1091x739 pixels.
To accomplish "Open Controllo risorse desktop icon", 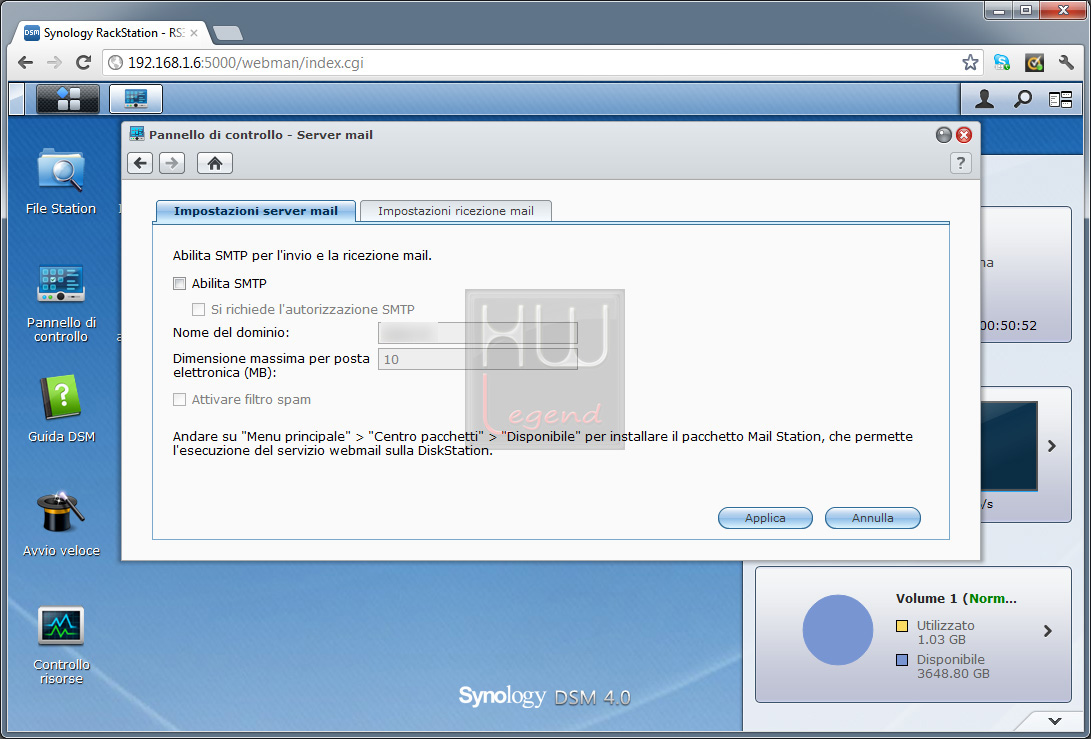I will pyautogui.click(x=61, y=646).
